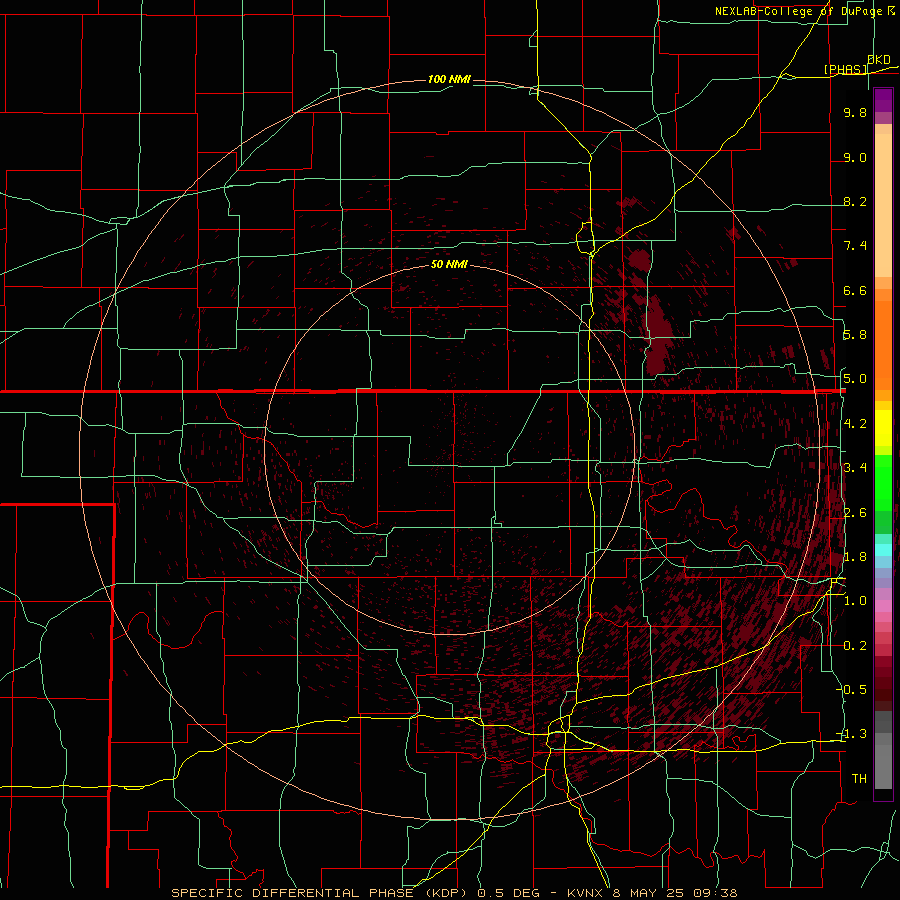The width and height of the screenshot is (900, 900).
Task: Click the 5.8 scale value
Action: pos(855,335)
